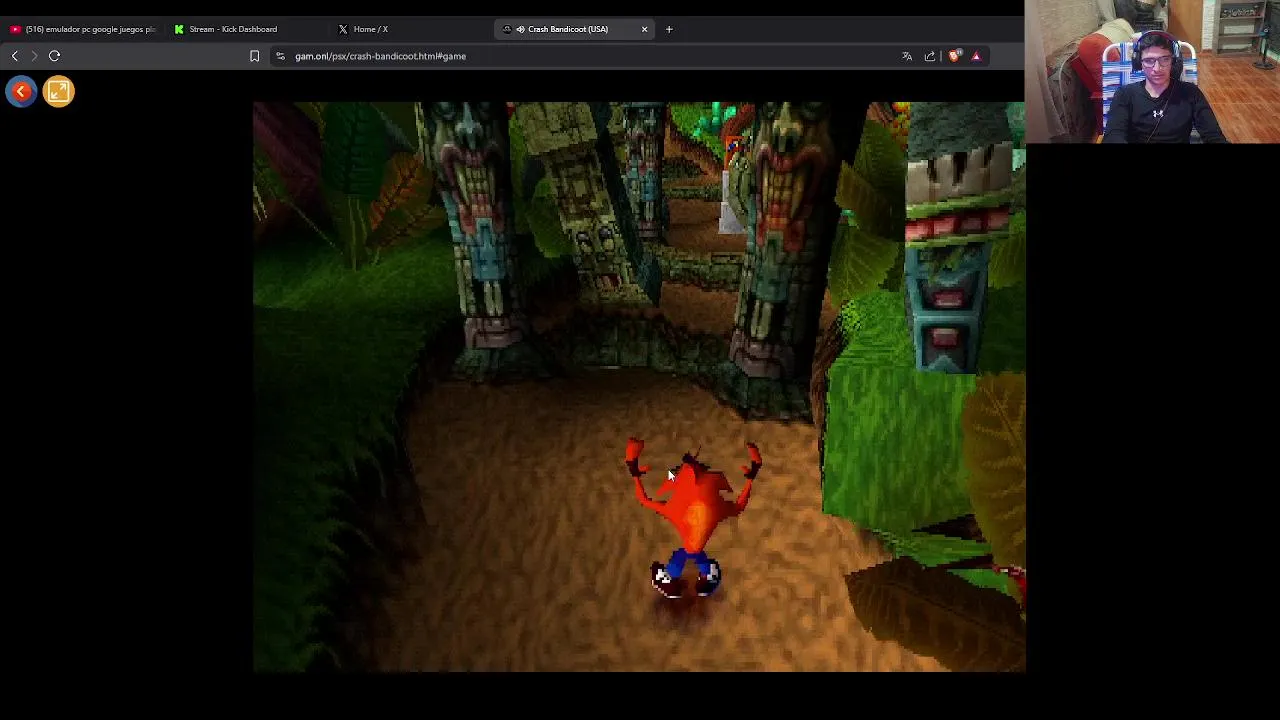
Task: Switch to the YouTube emulador pc tab
Action: click(82, 29)
